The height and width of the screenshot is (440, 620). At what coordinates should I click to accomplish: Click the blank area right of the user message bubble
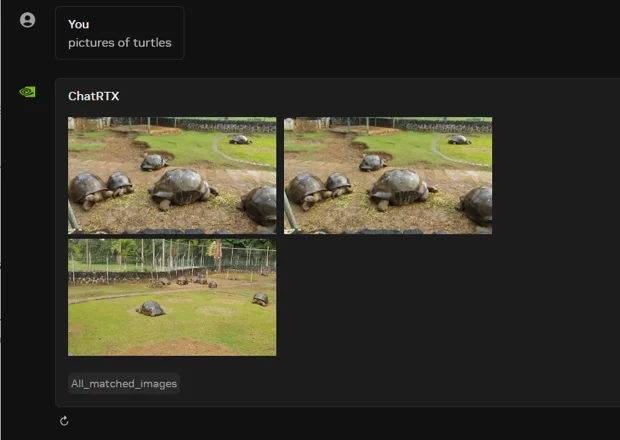(400, 33)
